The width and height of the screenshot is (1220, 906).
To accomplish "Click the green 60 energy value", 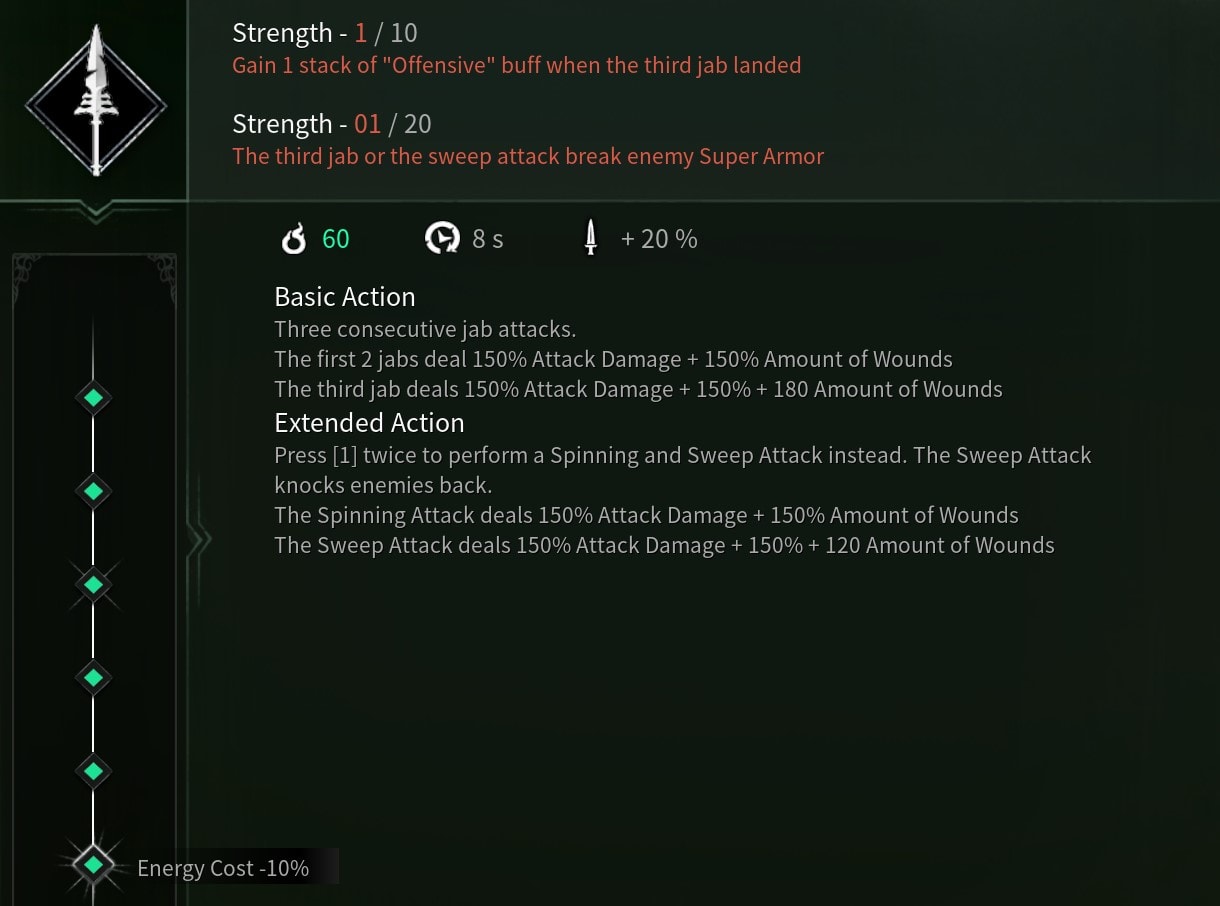I will click(x=336, y=239).
